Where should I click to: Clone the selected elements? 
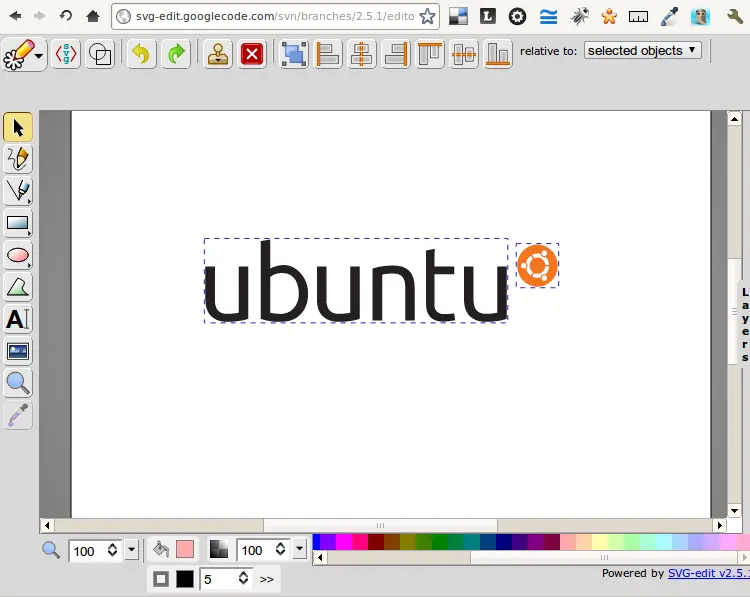218,54
